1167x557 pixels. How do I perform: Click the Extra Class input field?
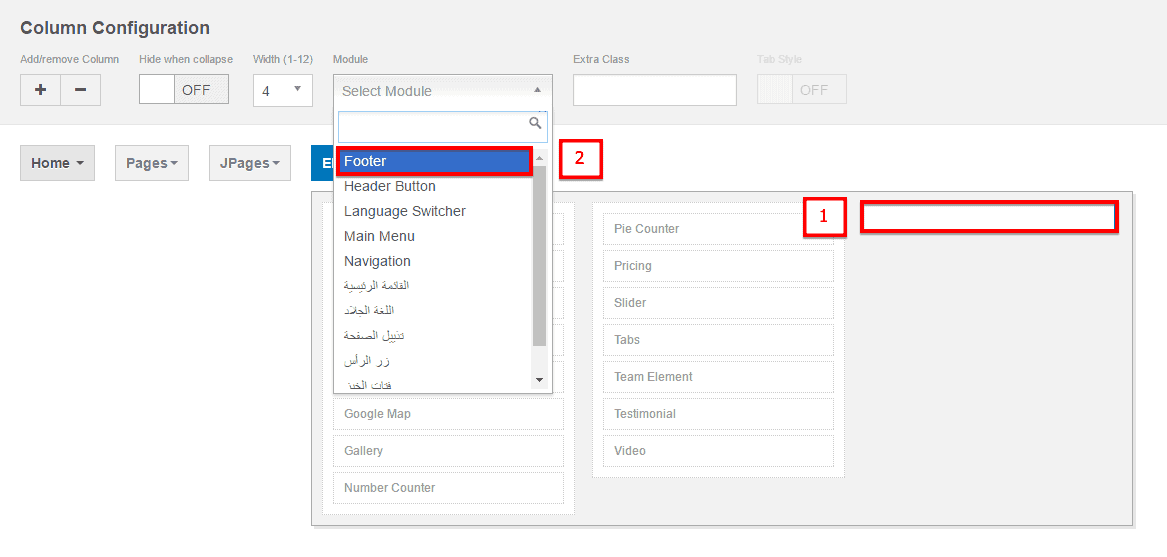coord(654,90)
